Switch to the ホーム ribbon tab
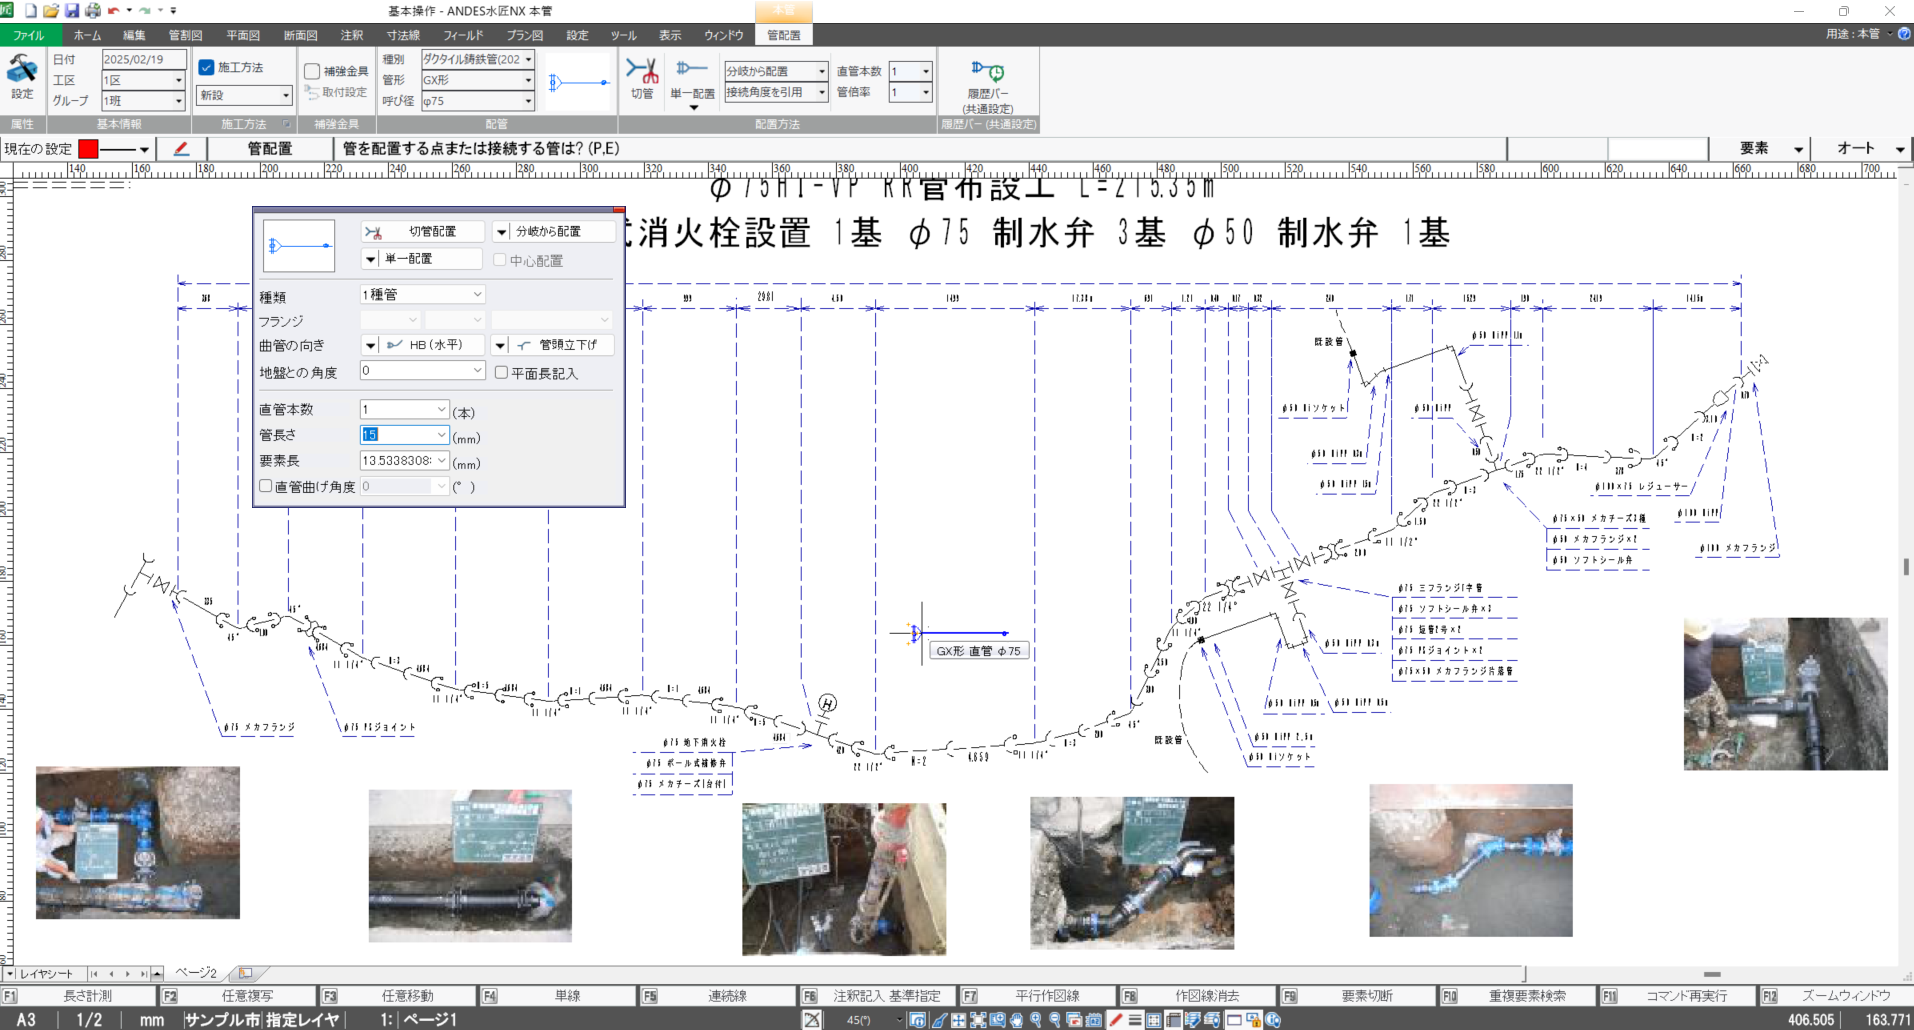The height and width of the screenshot is (1030, 1914). tap(87, 35)
